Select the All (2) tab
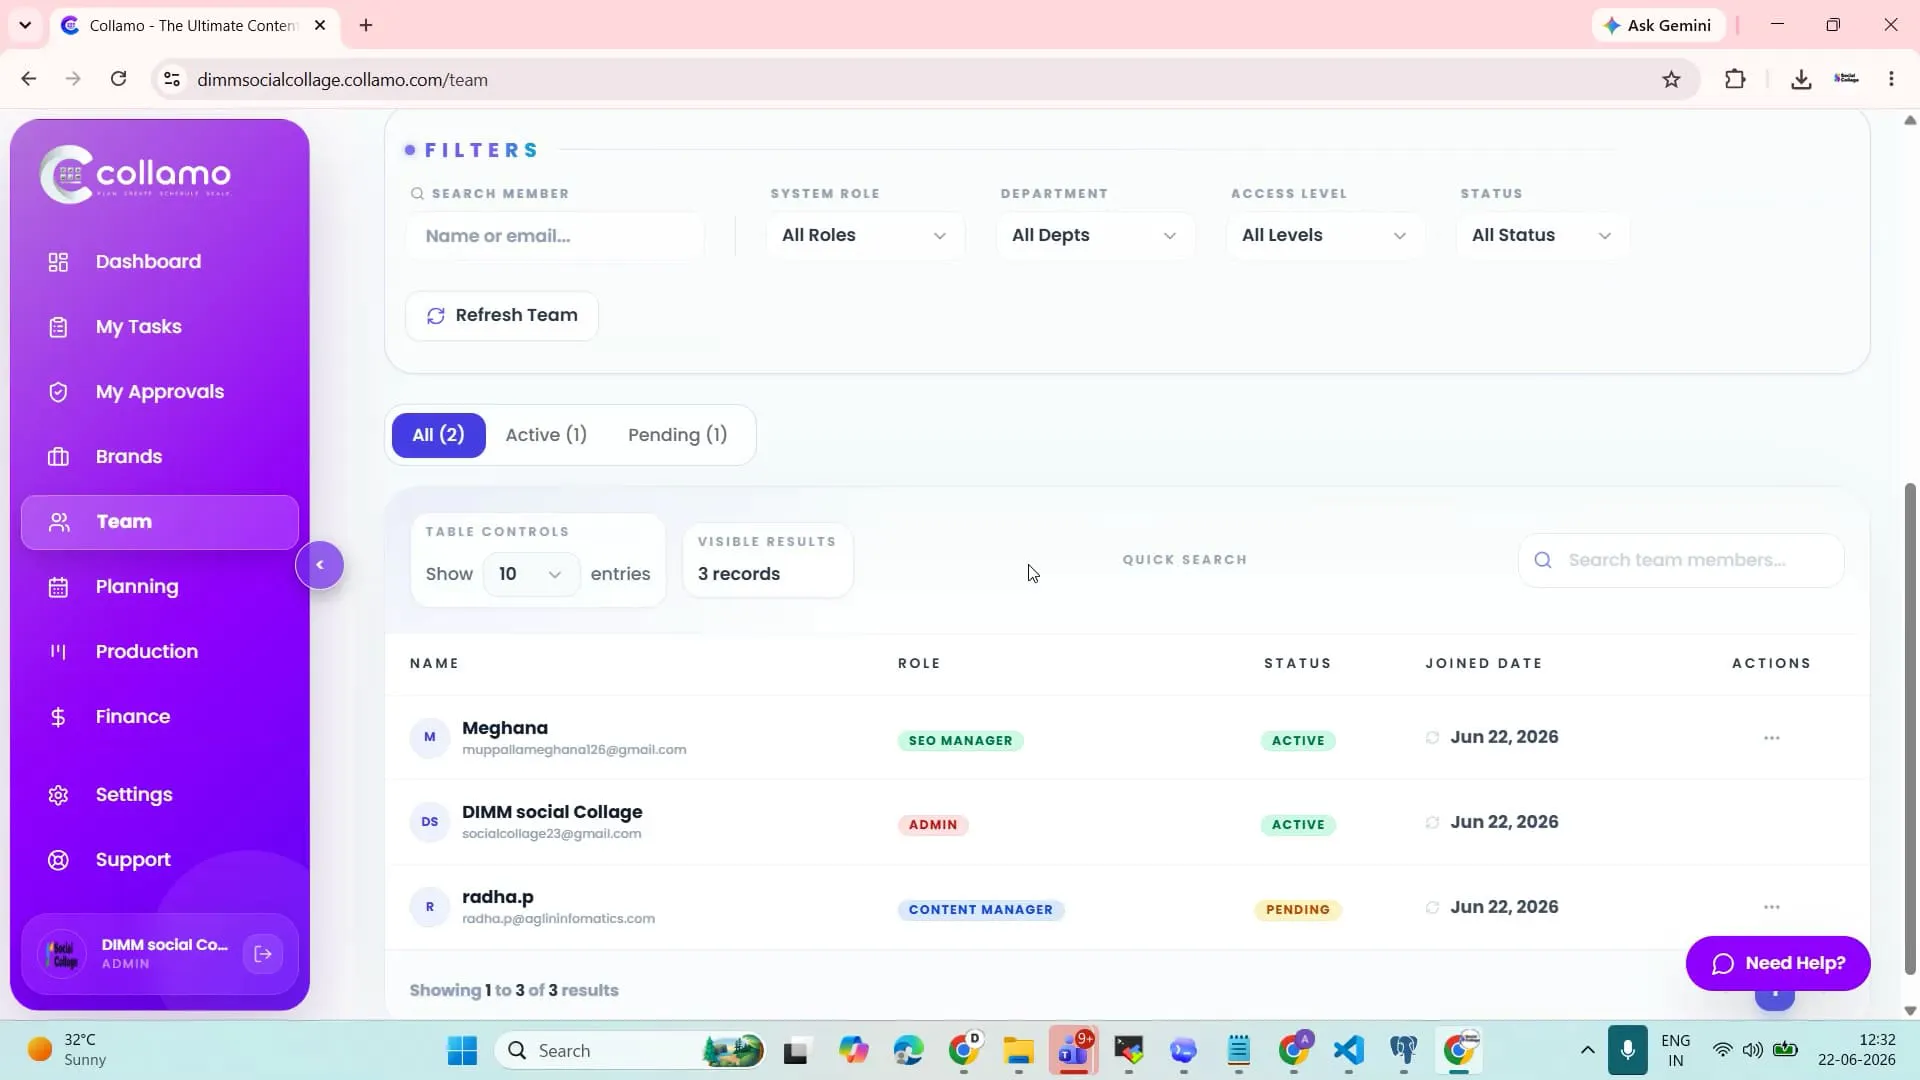The height and width of the screenshot is (1080, 1920). coord(438,435)
